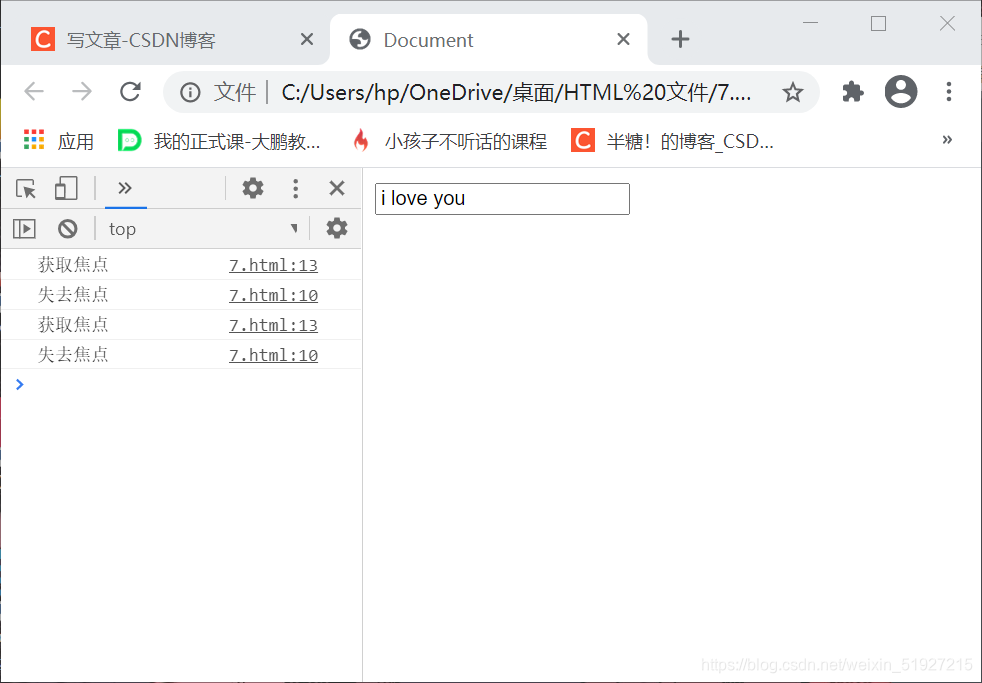The width and height of the screenshot is (982, 683).
Task: Show the console sidebar
Action: pos(24,229)
